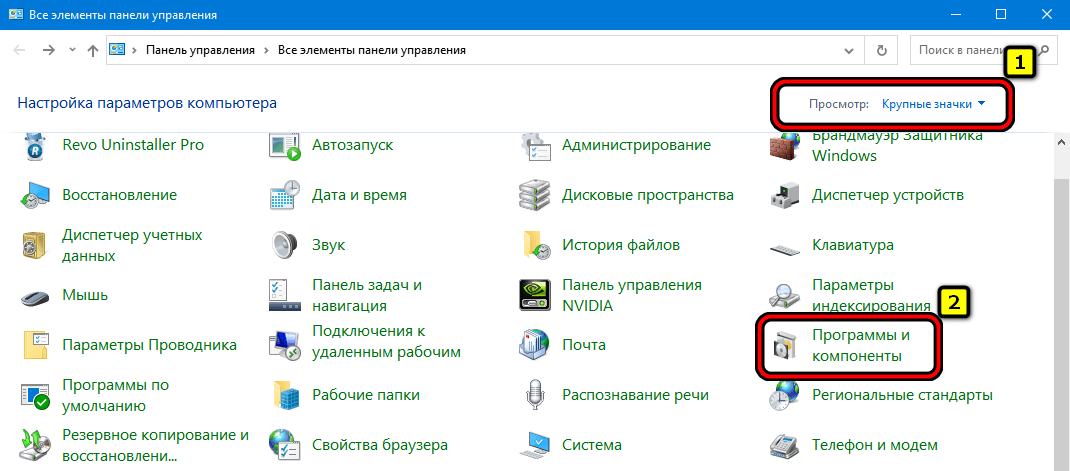
Task: Open the Администрирование link
Action: pos(636,145)
